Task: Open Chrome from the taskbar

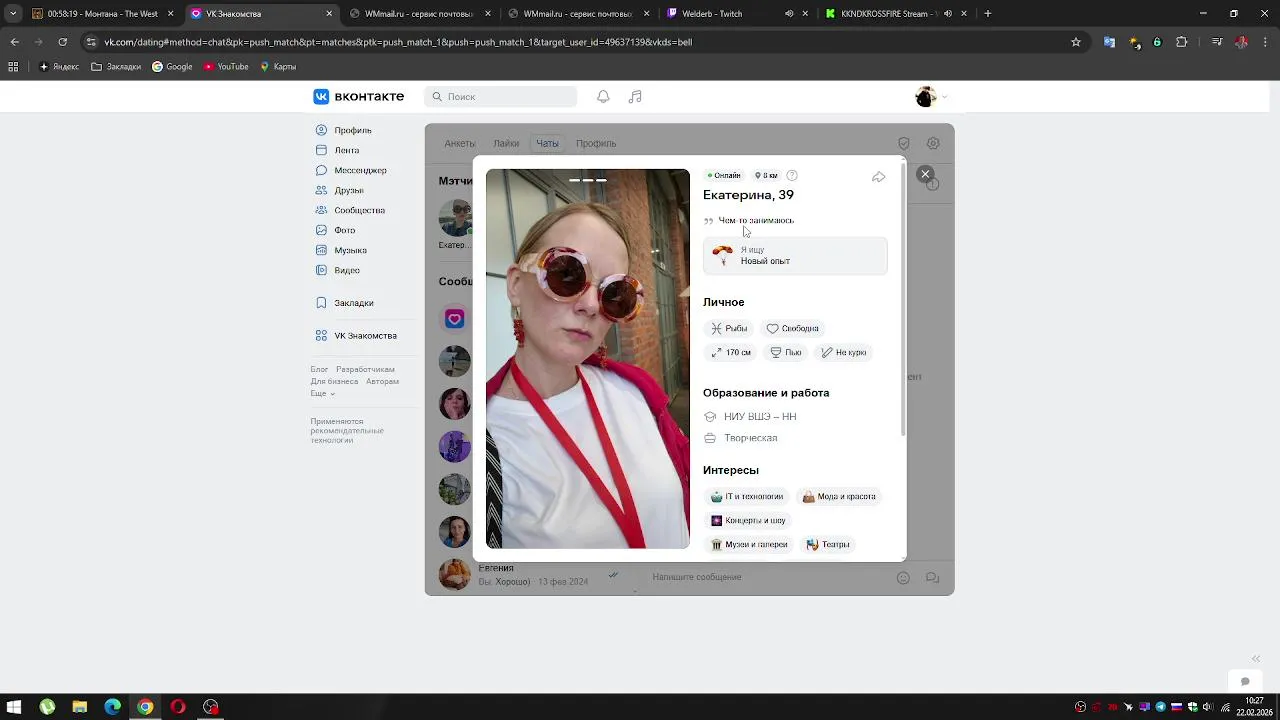Action: pyautogui.click(x=145, y=706)
